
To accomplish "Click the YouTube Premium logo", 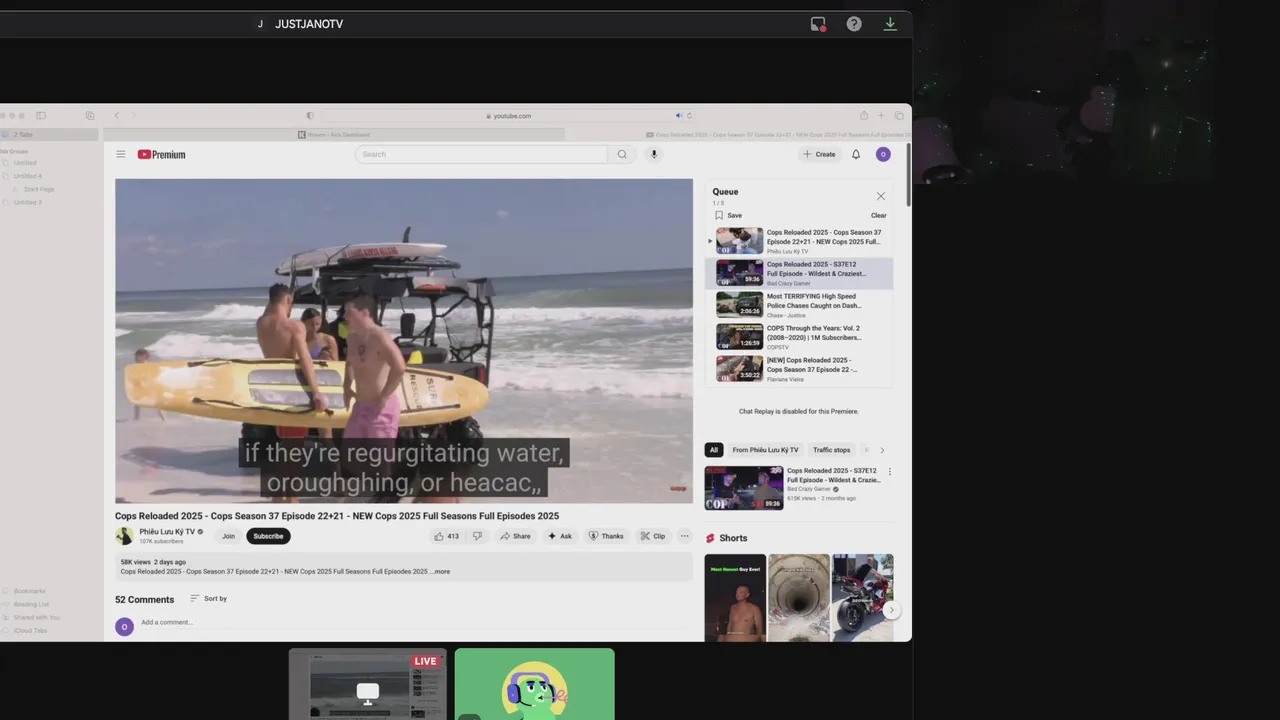I will 161,154.
